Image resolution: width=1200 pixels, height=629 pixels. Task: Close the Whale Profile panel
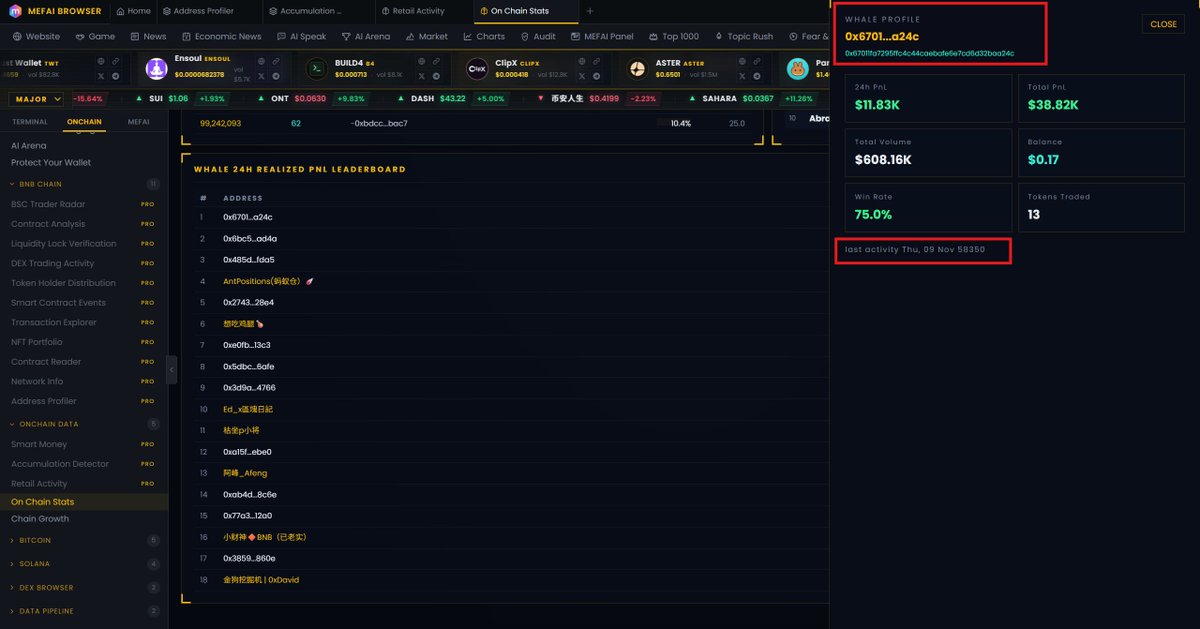[1163, 24]
